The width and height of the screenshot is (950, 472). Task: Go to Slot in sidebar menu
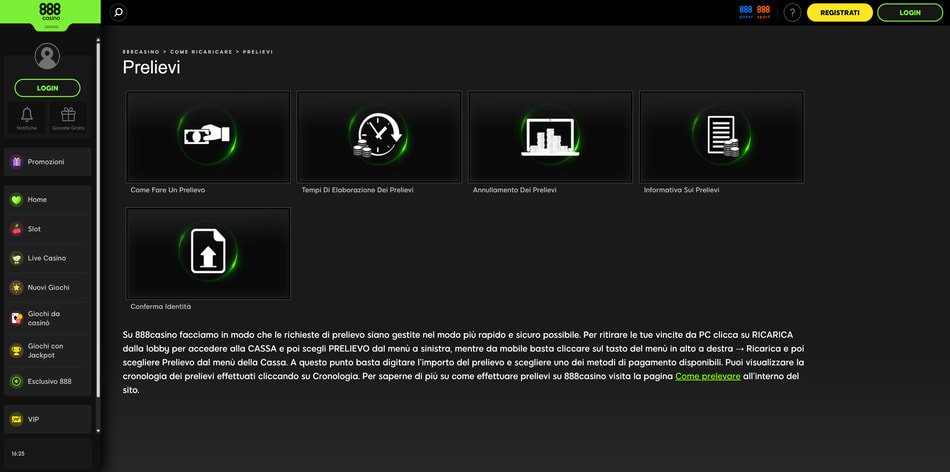point(47,229)
